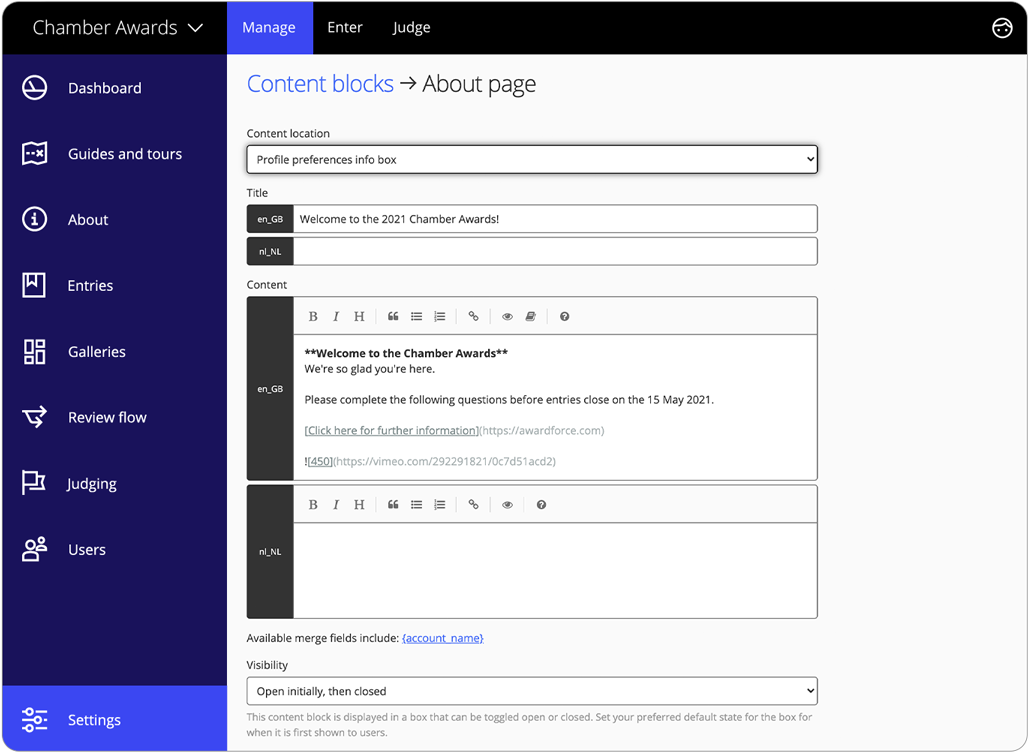The height and width of the screenshot is (755, 1028).
Task: Insert a hyperlink in the nl_NL editor
Action: [x=473, y=504]
